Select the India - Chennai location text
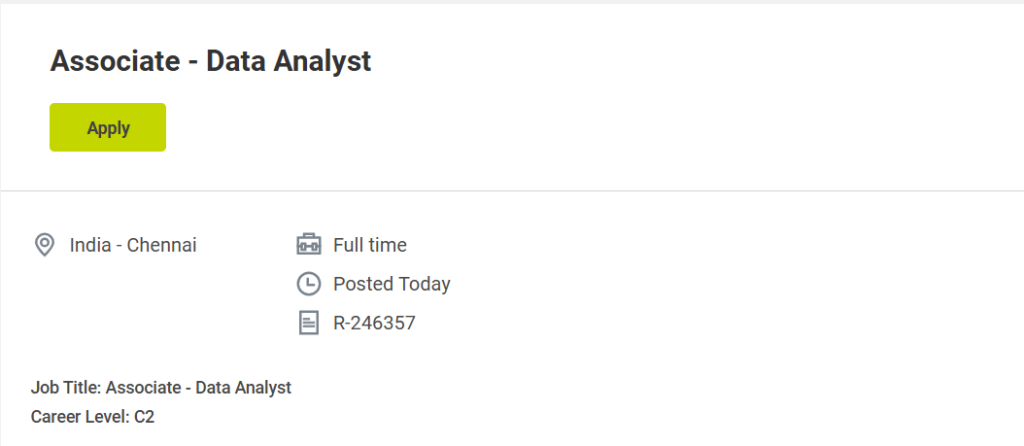Screen dimensions: 1024x446 (133, 245)
